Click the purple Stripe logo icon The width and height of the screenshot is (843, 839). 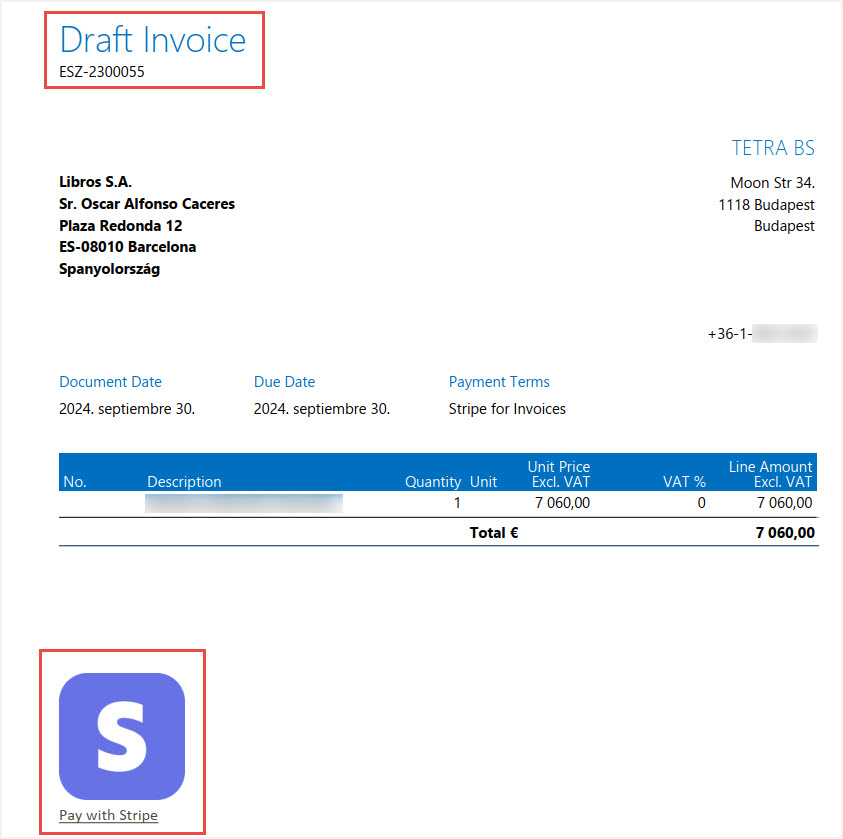click(122, 736)
